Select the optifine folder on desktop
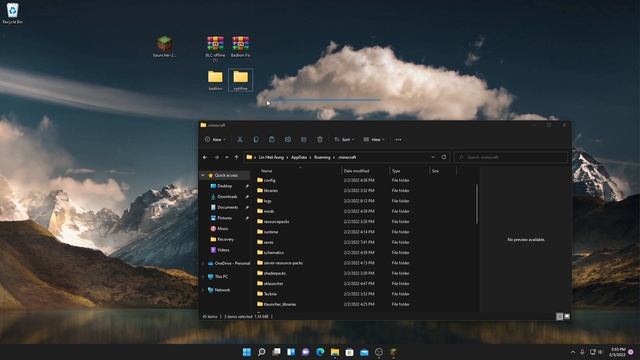Viewport: 640px width, 360px height. [x=240, y=80]
